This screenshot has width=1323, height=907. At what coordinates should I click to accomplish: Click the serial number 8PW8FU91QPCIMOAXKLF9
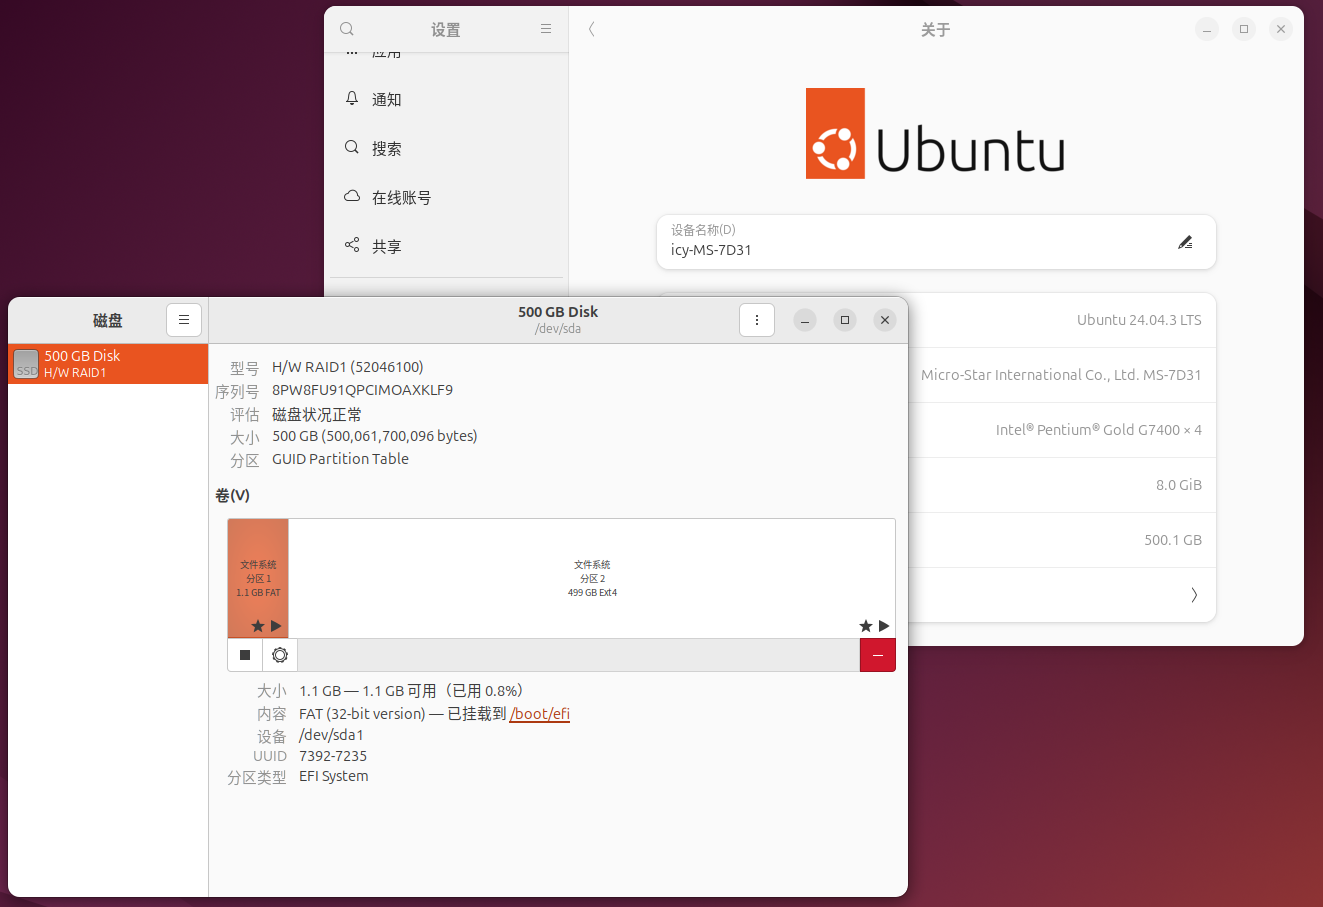tap(362, 390)
